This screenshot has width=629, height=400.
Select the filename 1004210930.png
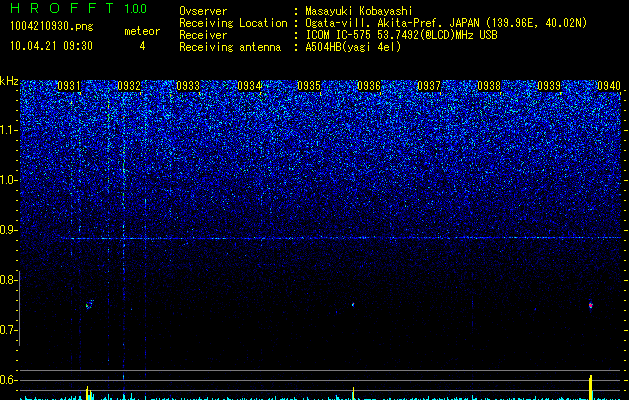52,26
